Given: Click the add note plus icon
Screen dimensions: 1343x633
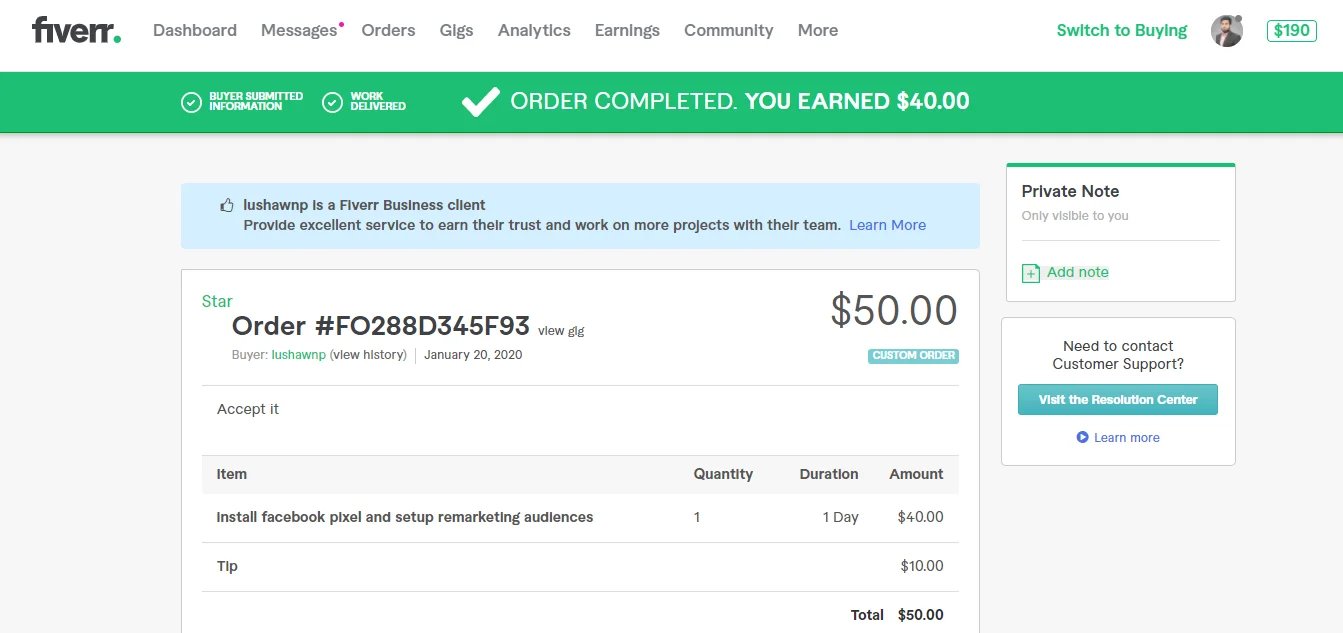Looking at the screenshot, I should 1030,273.
